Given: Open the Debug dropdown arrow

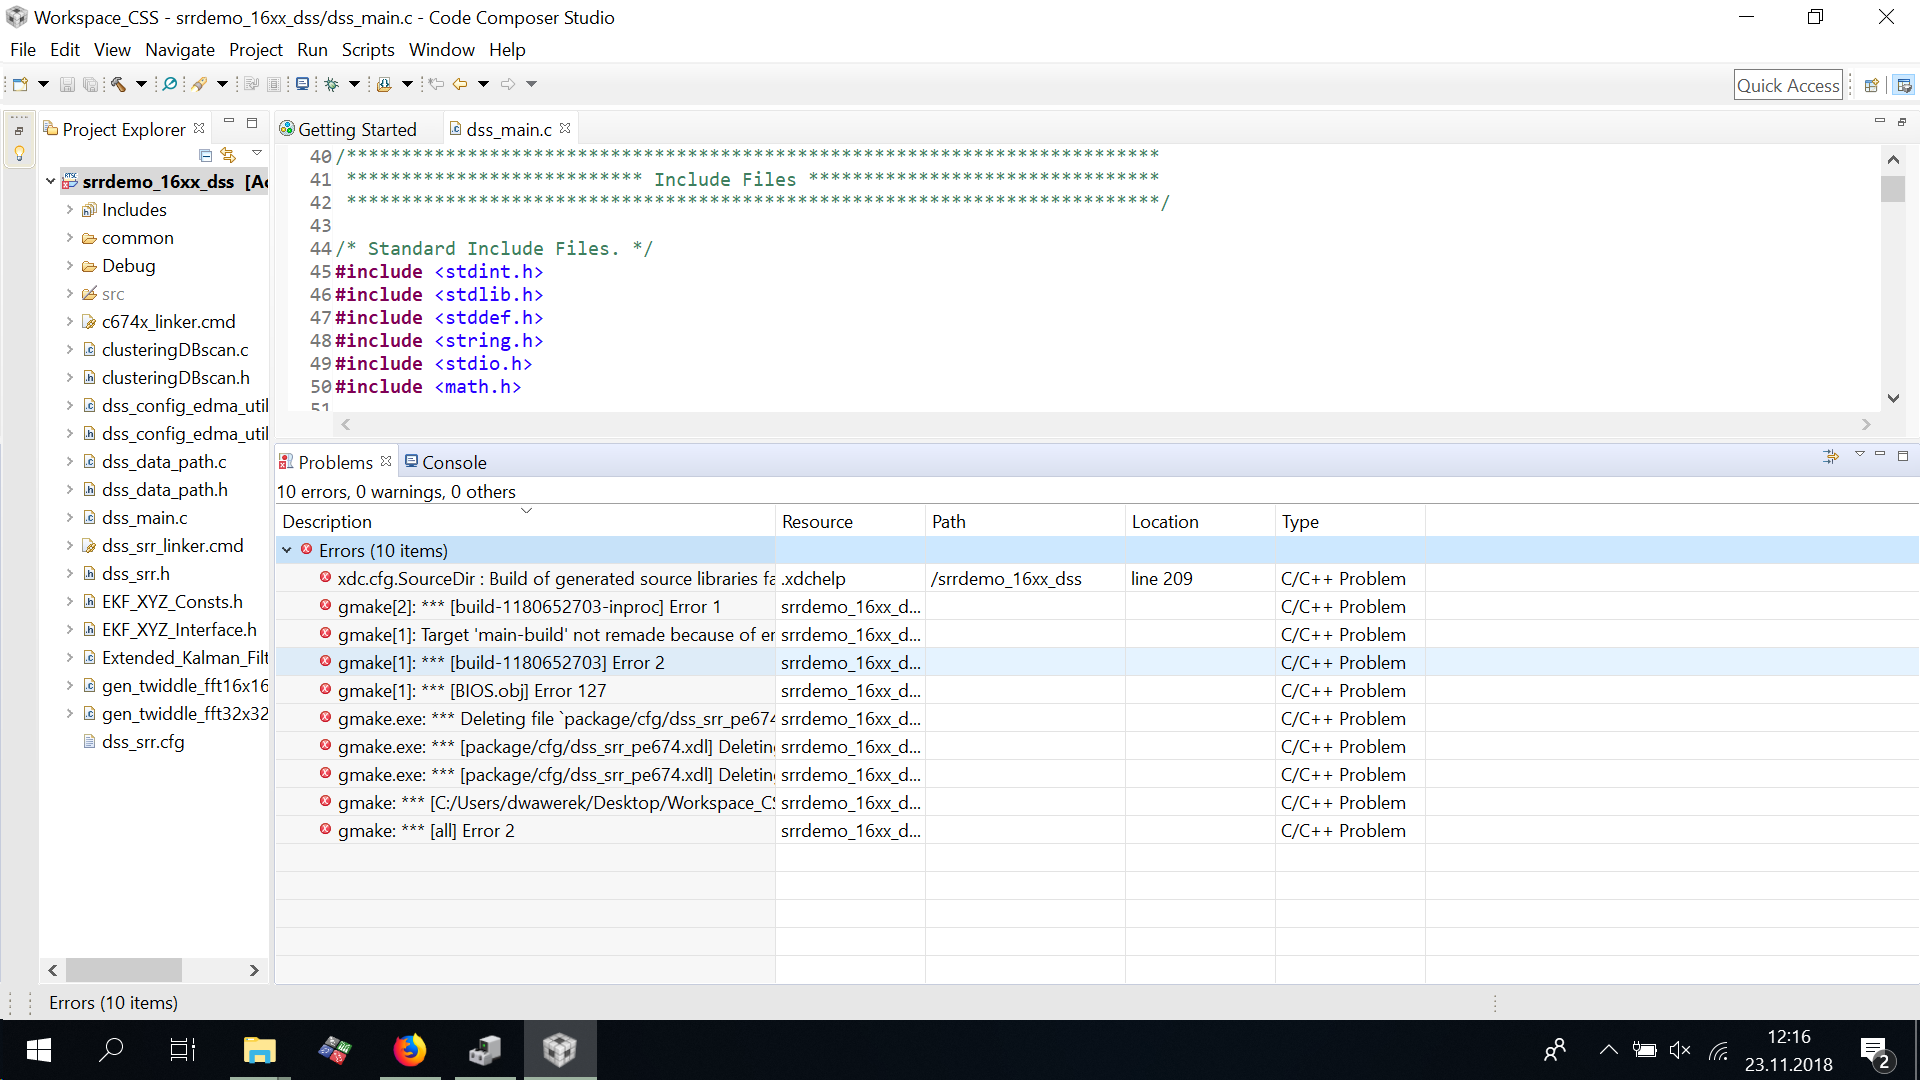Looking at the screenshot, I should click(354, 84).
